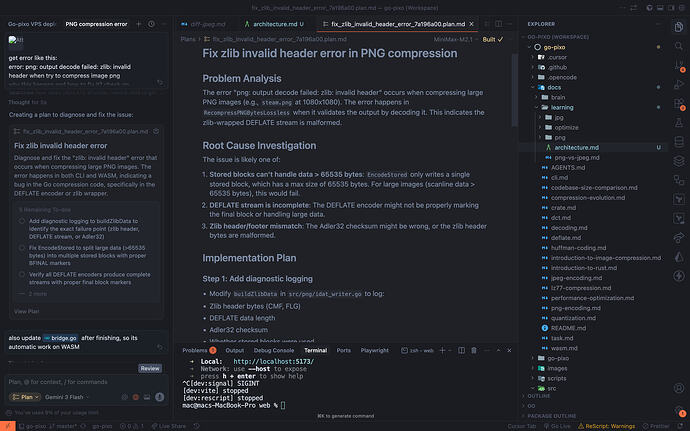Click the editor vertical scrollbar
The height and width of the screenshot is (431, 690).
(514, 90)
